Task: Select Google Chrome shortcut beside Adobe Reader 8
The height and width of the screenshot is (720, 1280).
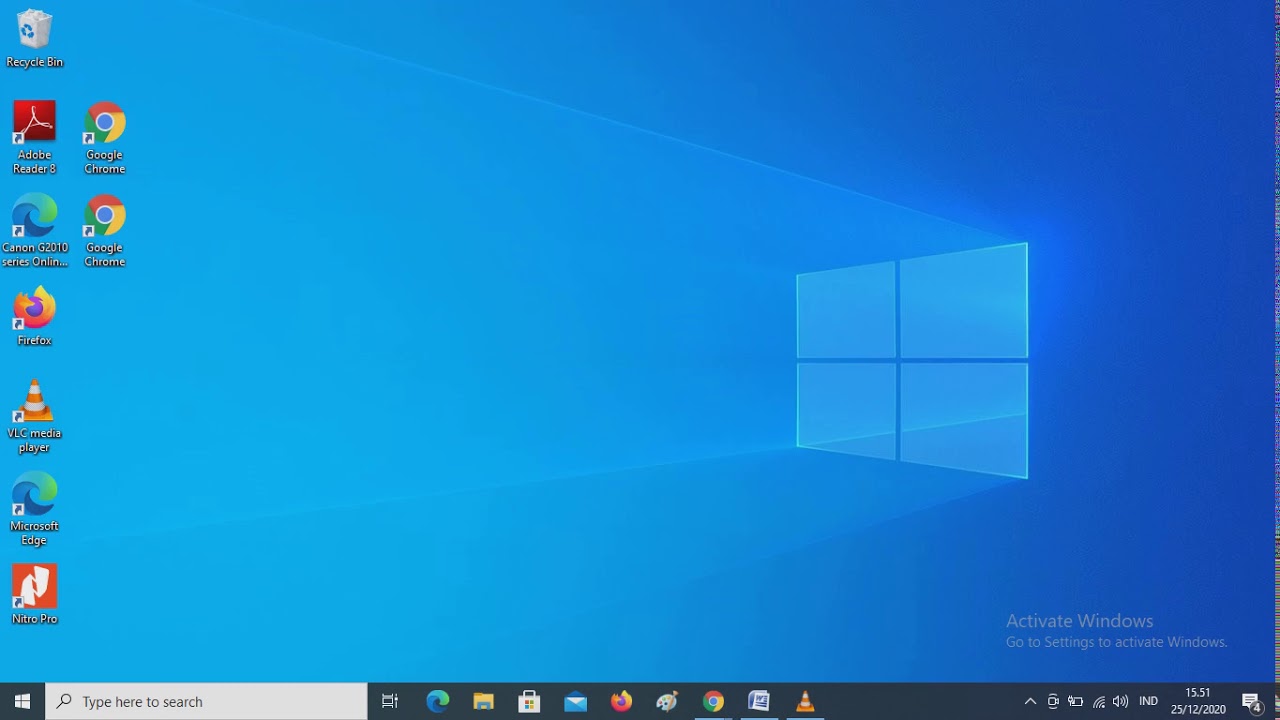Action: coord(105,138)
